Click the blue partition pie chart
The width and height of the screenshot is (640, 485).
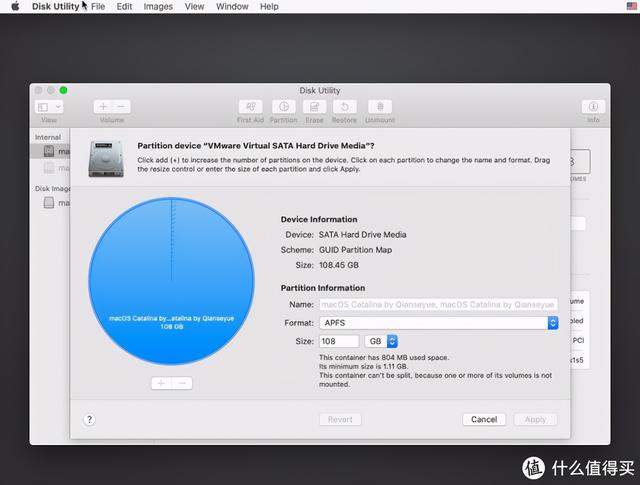click(x=171, y=281)
